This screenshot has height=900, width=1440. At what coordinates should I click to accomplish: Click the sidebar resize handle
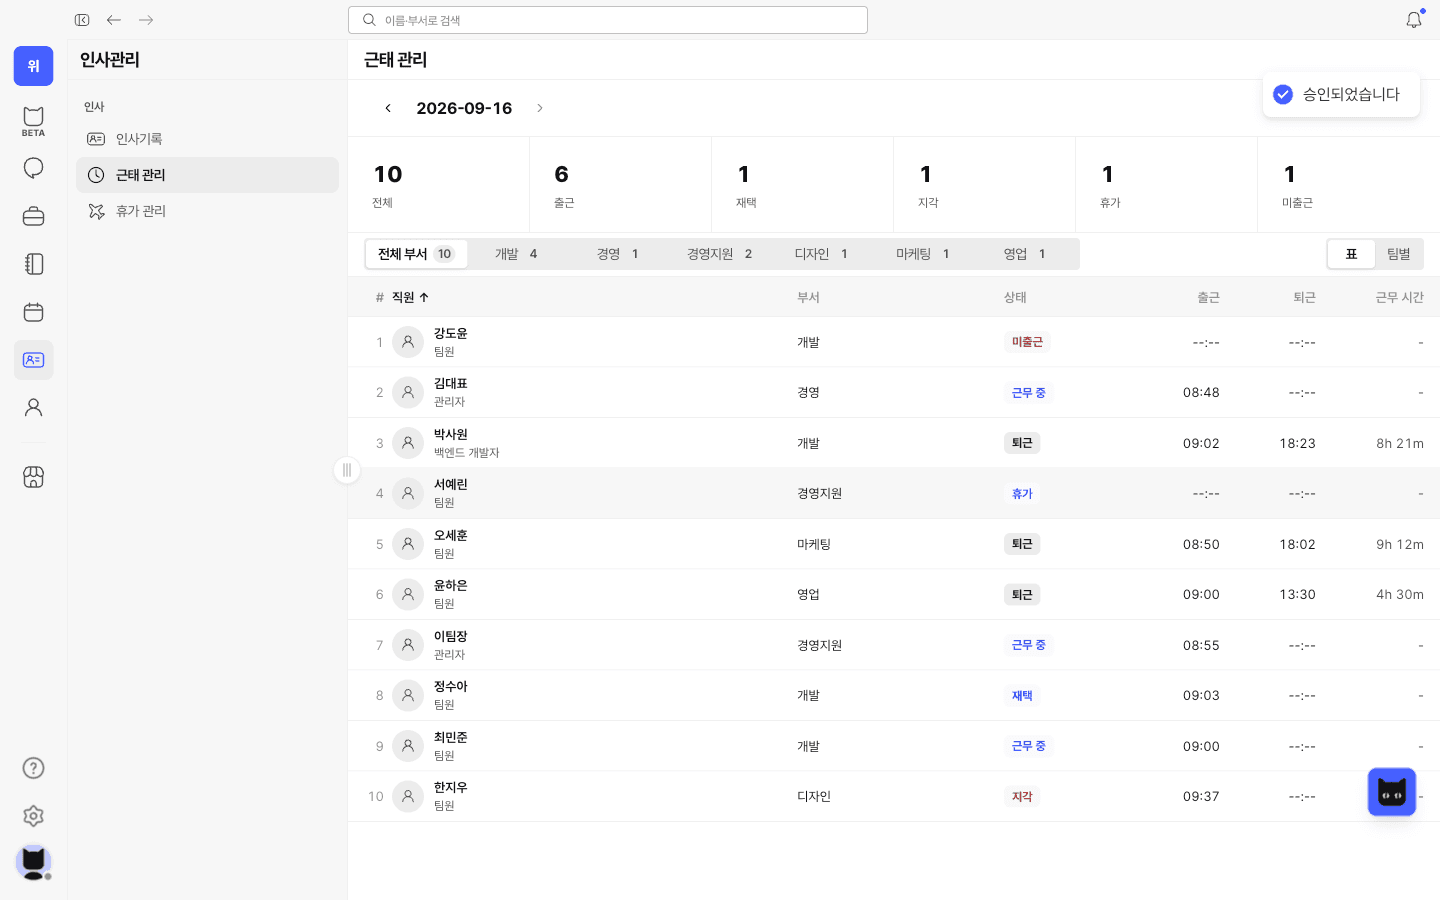click(347, 470)
